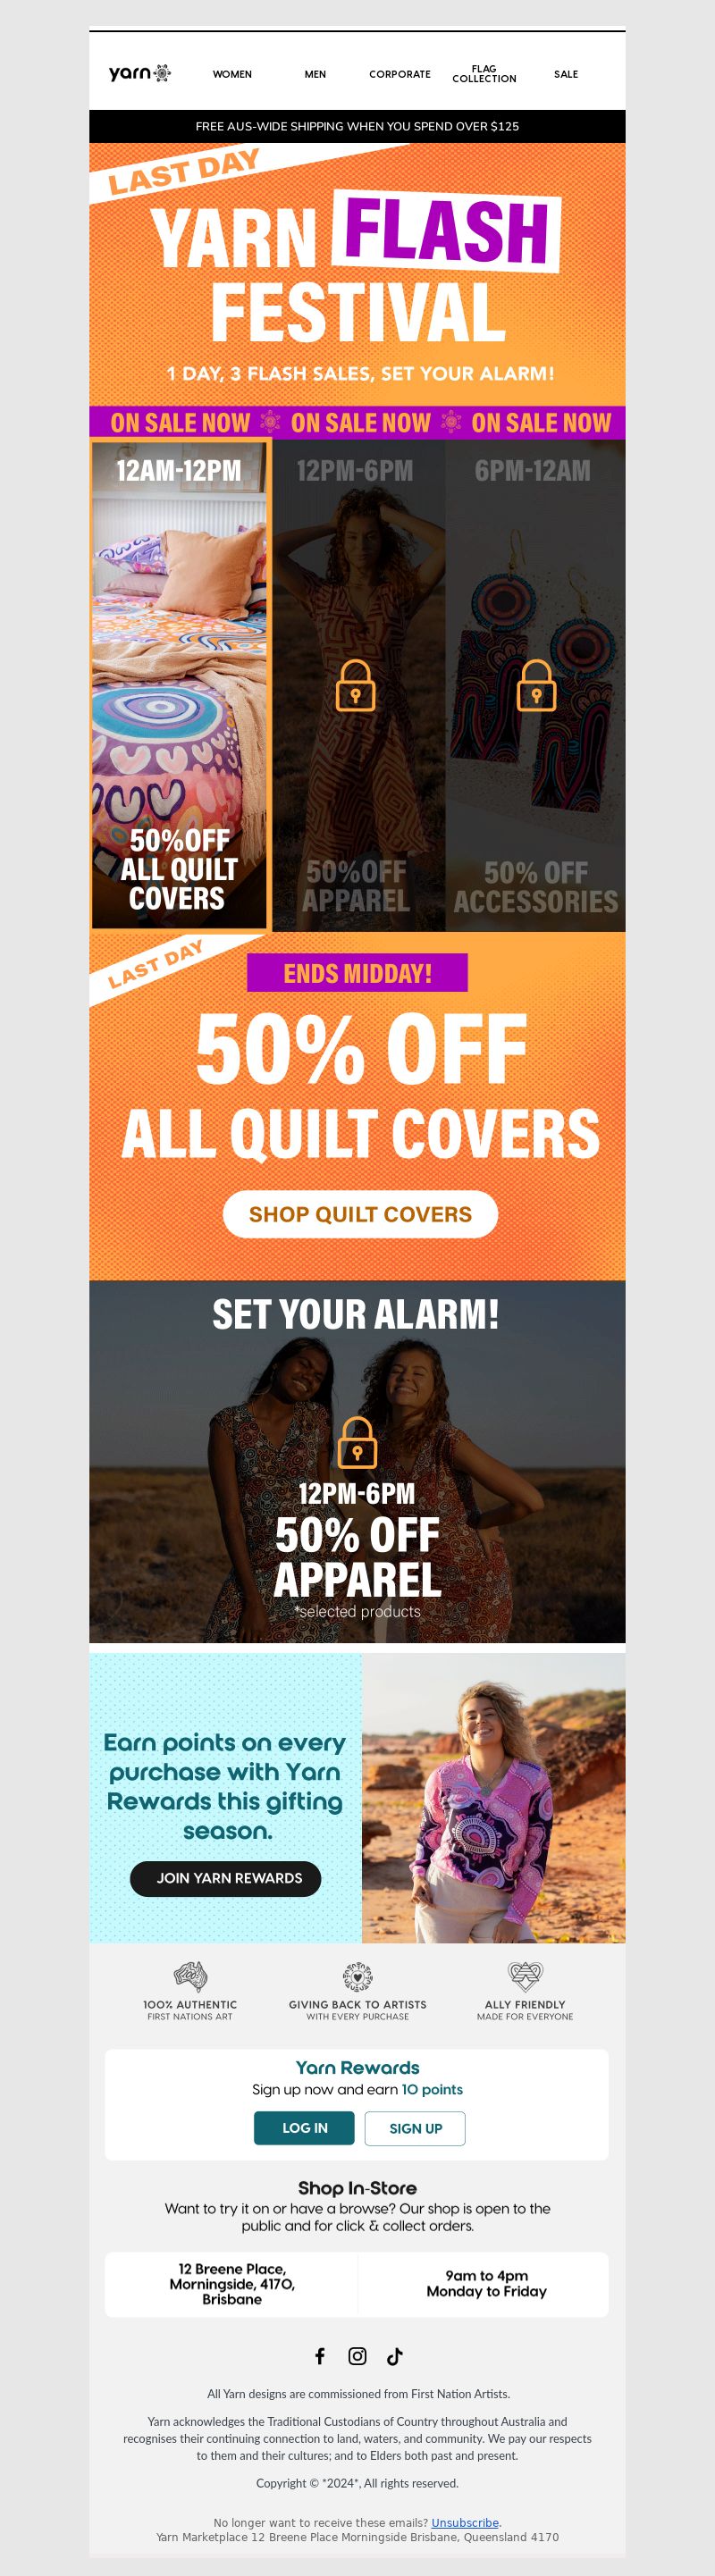This screenshot has height=2576, width=715.
Task: Open the TikTok icon link
Action: click(x=395, y=2356)
